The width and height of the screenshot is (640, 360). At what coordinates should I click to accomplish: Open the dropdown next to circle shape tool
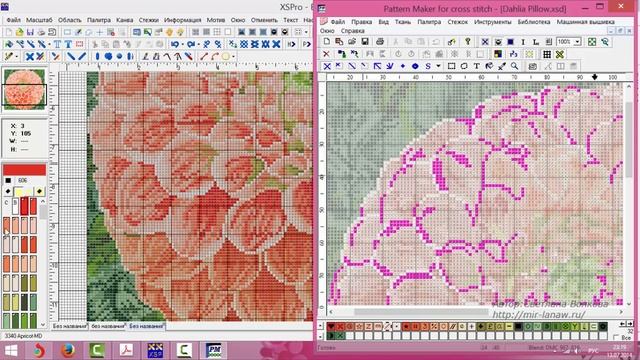(x=233, y=57)
